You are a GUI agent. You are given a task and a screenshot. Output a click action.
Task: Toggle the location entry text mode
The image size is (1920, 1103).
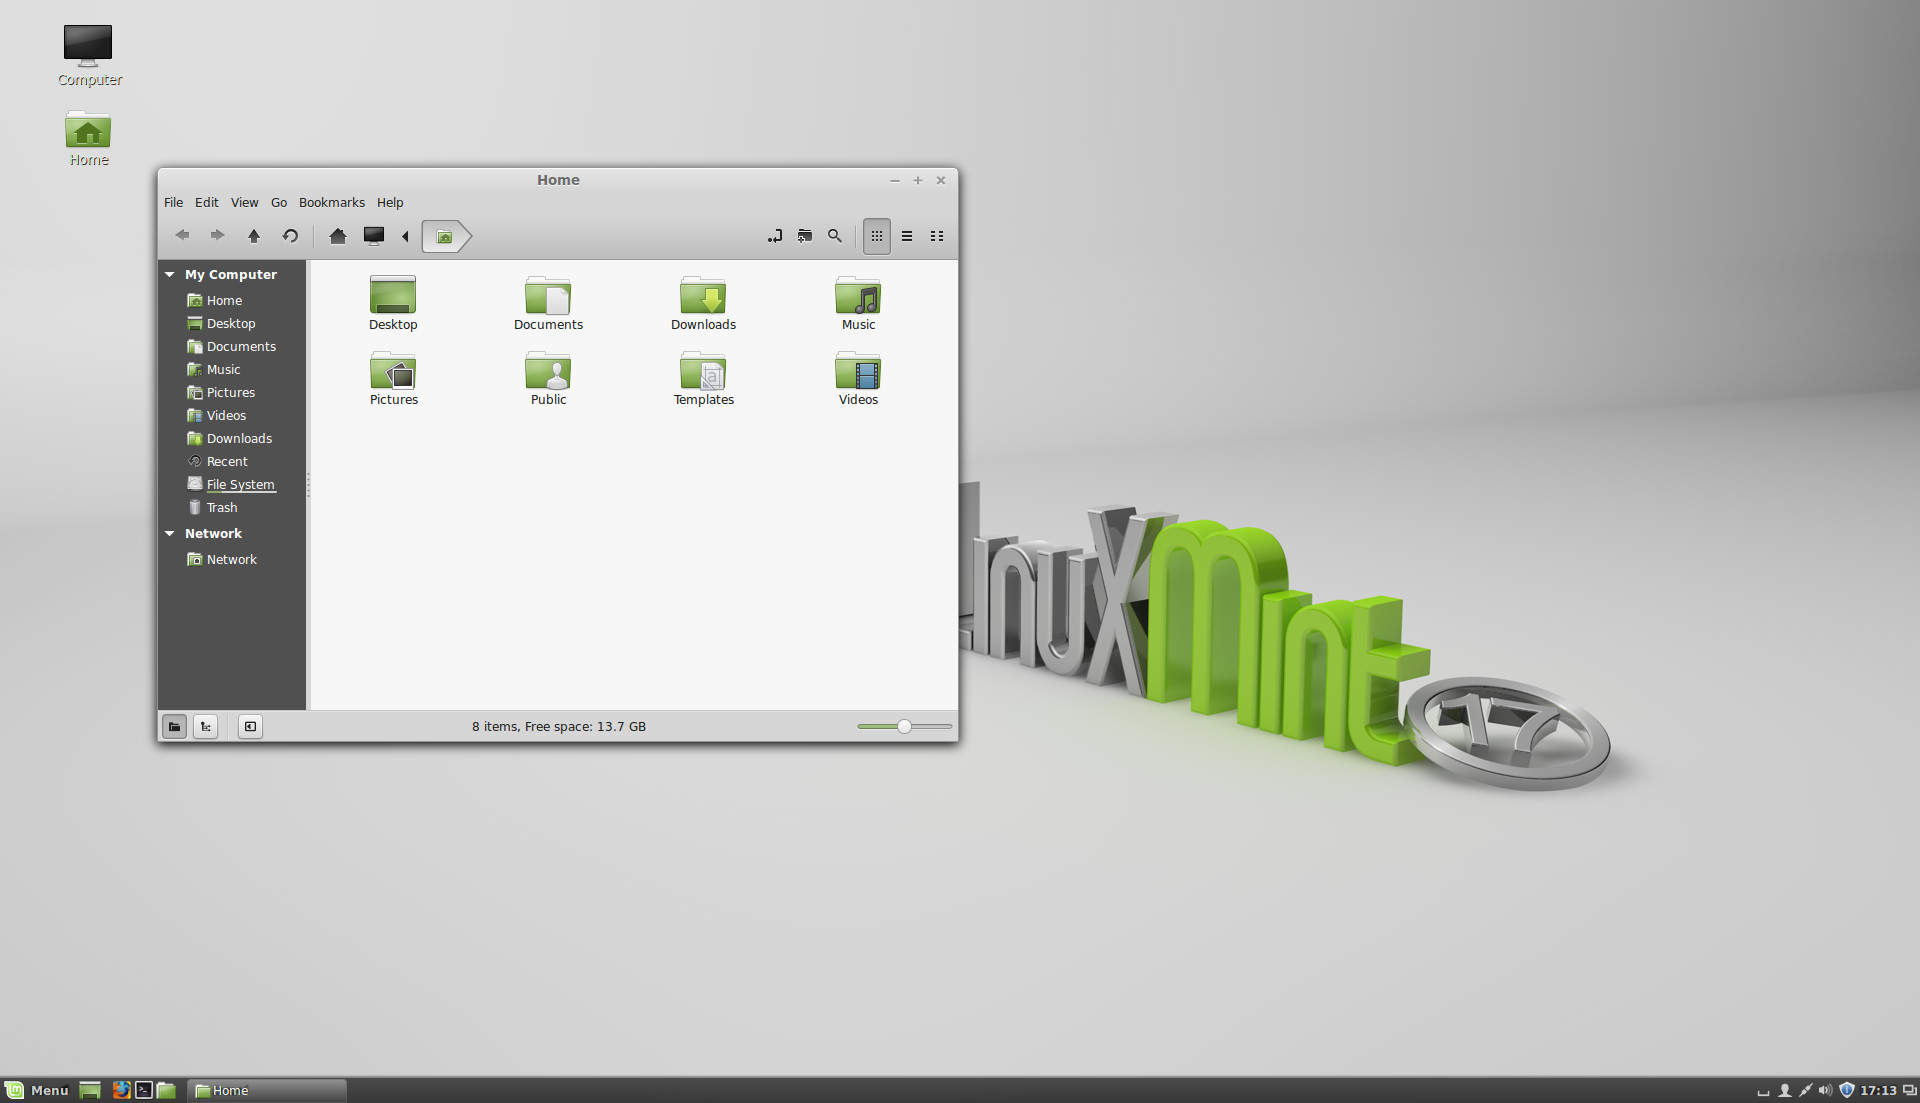pos(775,236)
